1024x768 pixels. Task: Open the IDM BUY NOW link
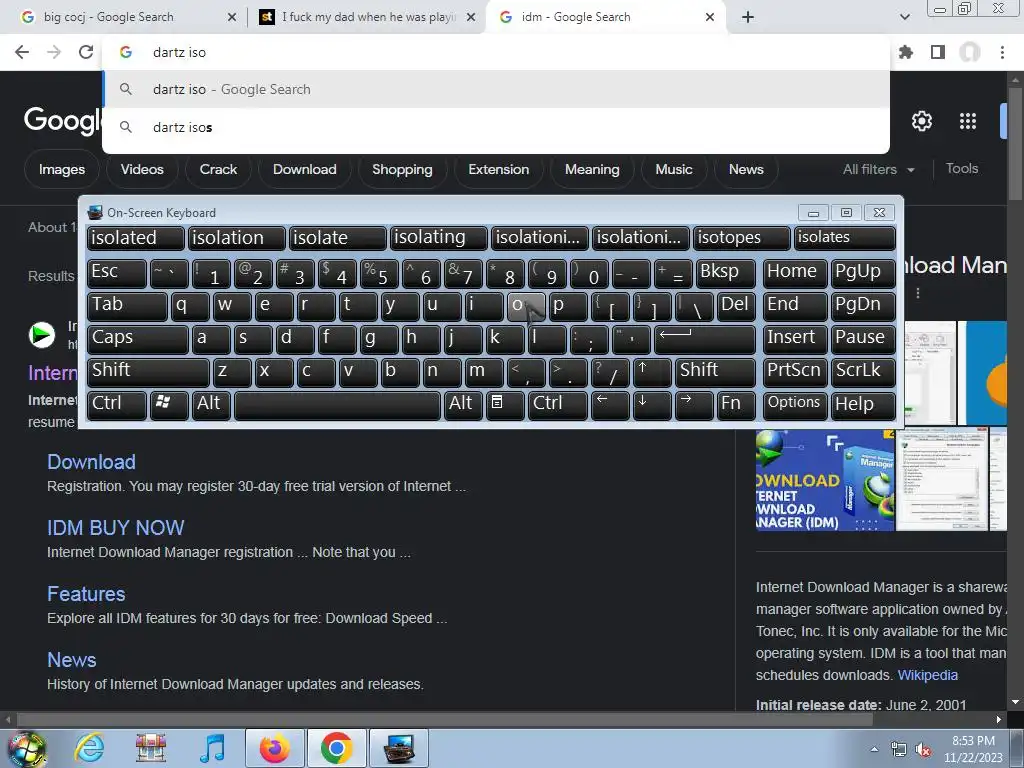coord(116,528)
